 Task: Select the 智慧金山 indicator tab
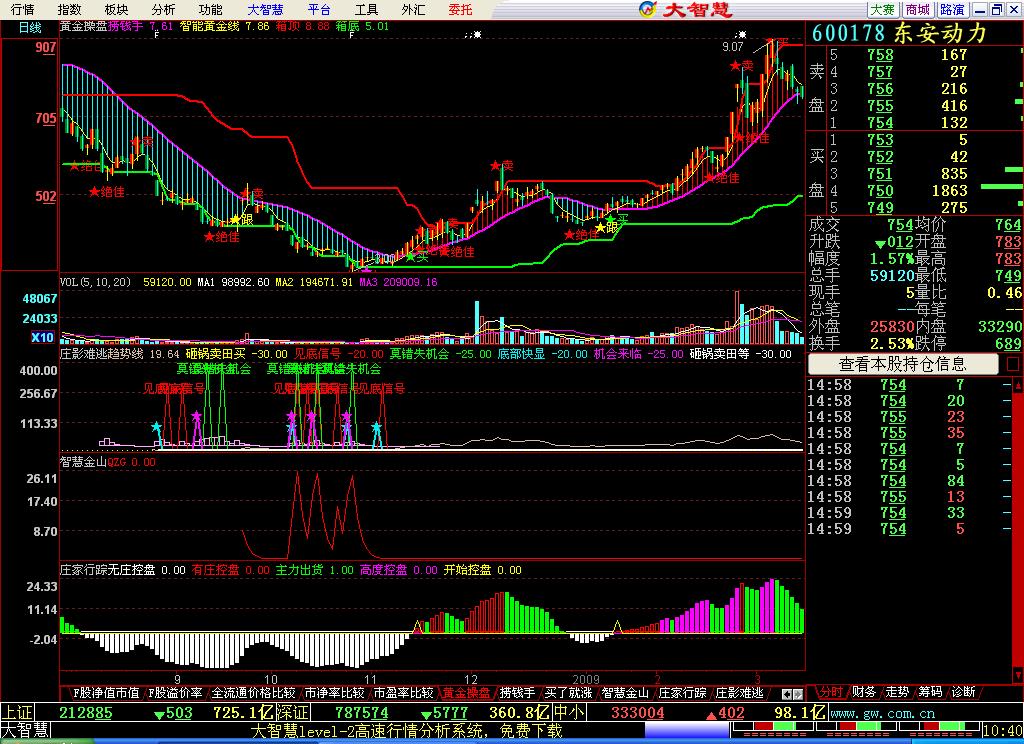pyautogui.click(x=625, y=692)
